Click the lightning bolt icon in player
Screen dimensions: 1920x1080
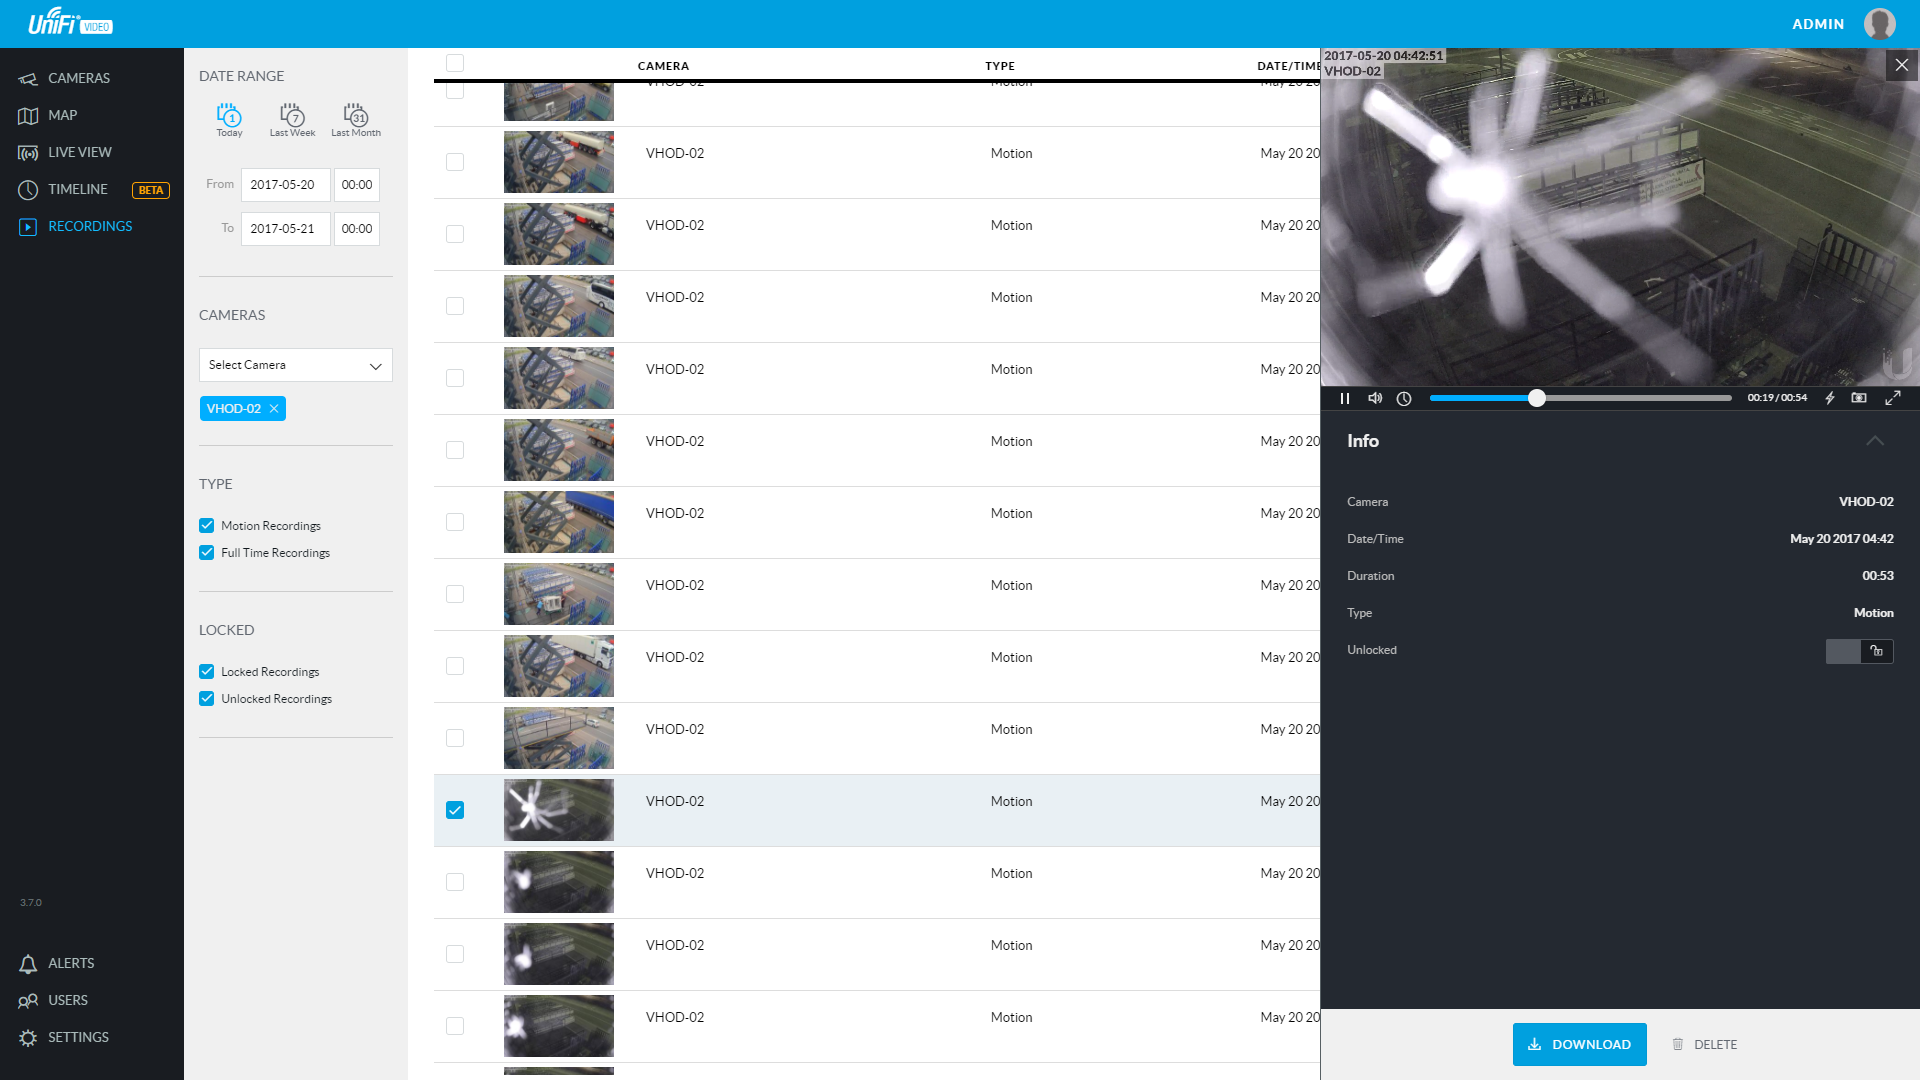(1830, 398)
